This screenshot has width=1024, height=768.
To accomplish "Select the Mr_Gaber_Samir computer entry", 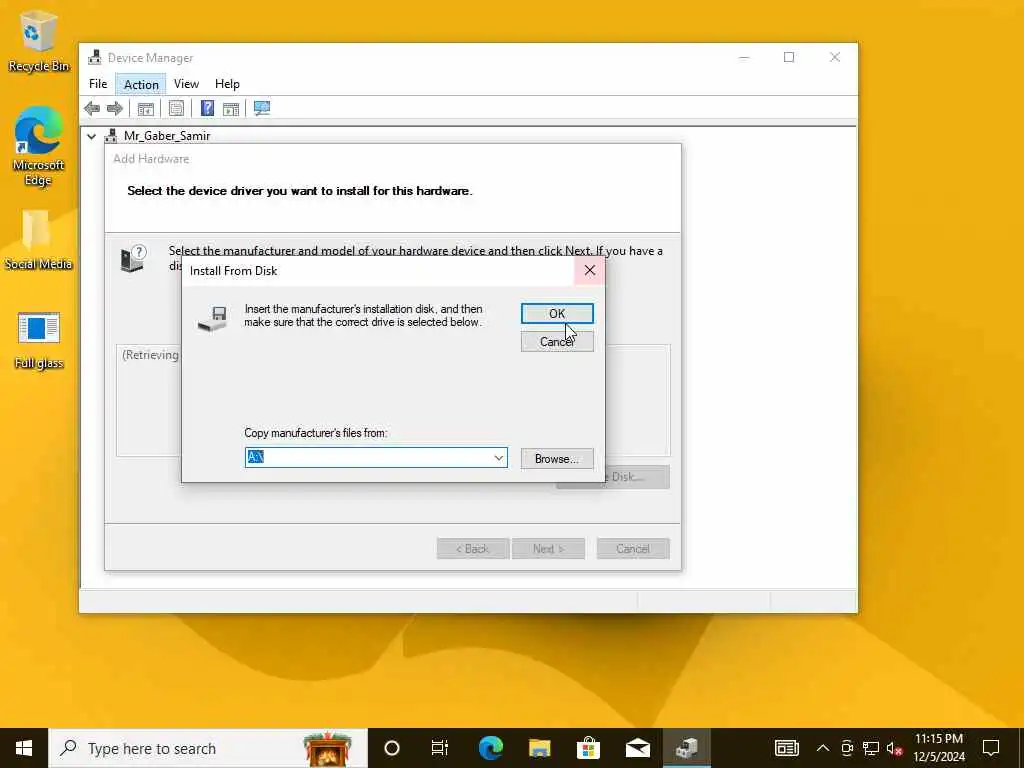I will 167,136.
